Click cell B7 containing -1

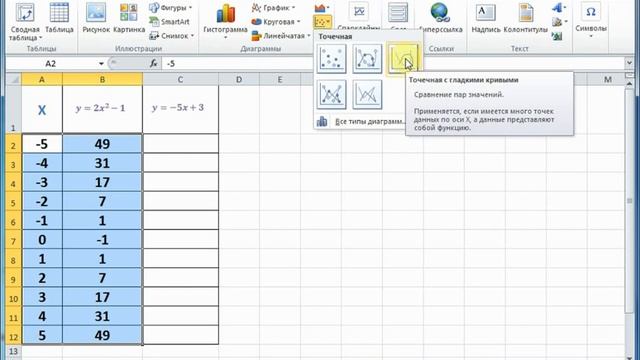pos(102,240)
